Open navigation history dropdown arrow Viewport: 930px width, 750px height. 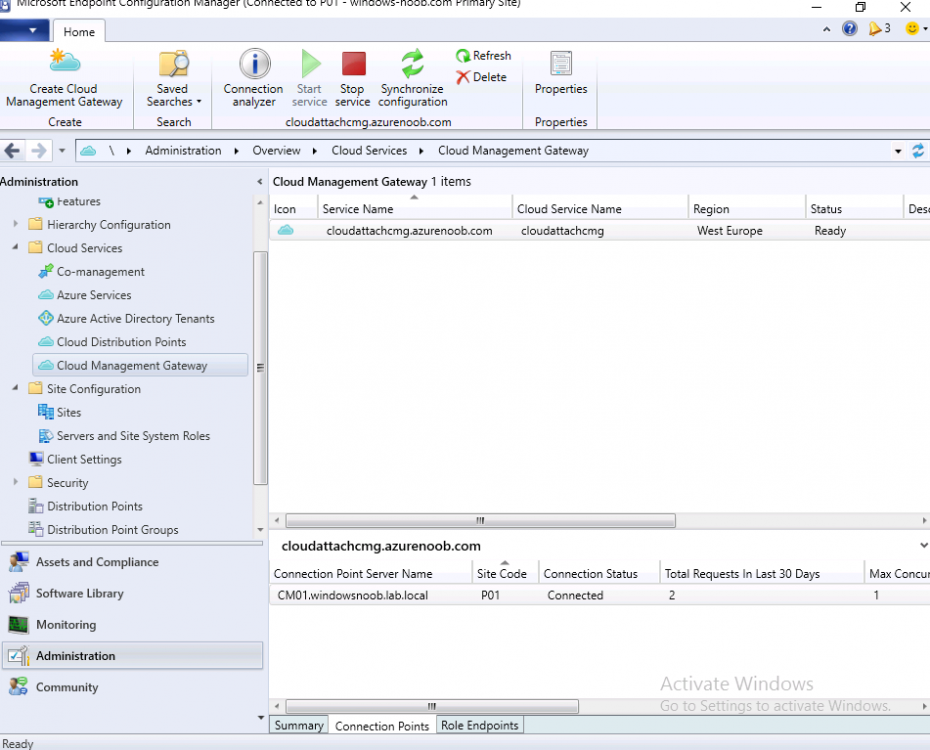pos(62,151)
